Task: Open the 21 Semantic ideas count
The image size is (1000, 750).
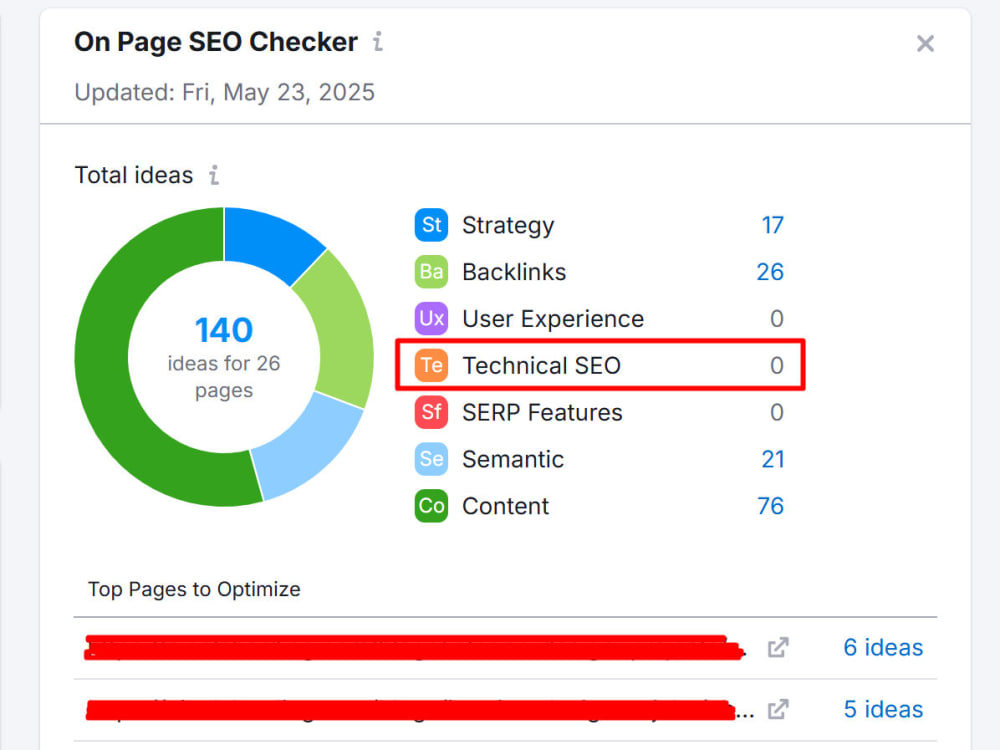Action: click(772, 459)
